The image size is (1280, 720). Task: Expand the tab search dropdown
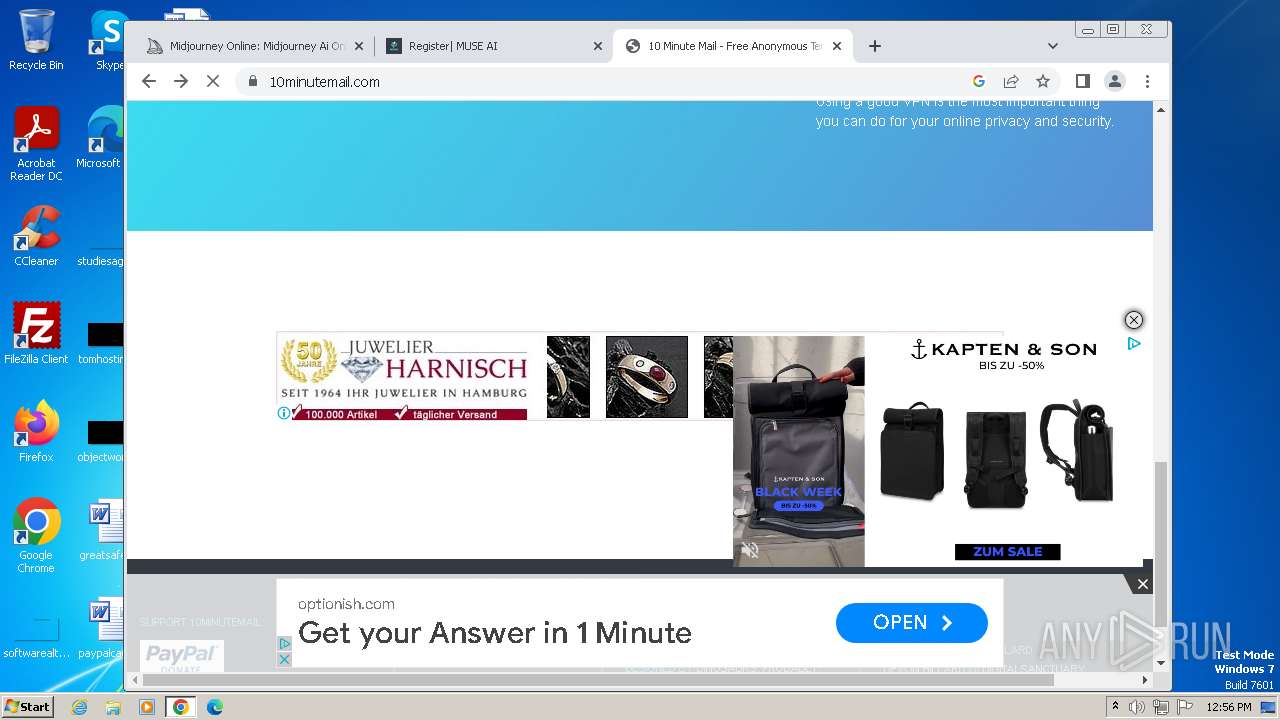pos(1052,46)
